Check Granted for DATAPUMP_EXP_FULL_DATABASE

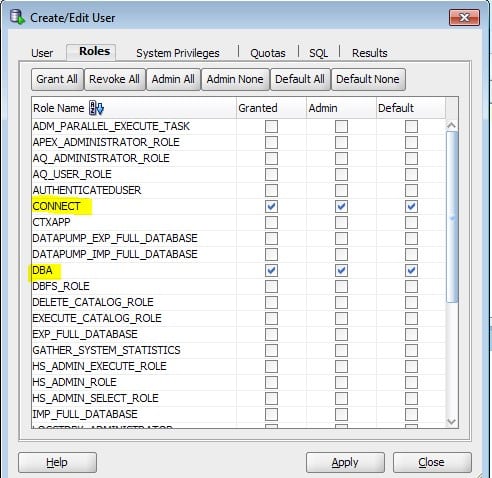point(271,238)
